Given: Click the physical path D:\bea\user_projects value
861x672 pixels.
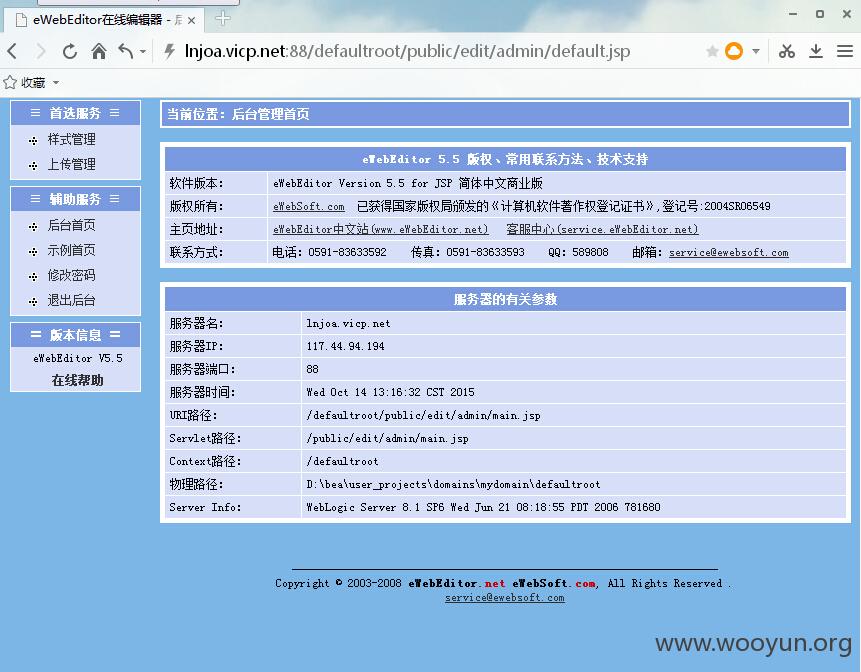Looking at the screenshot, I should 453,484.
